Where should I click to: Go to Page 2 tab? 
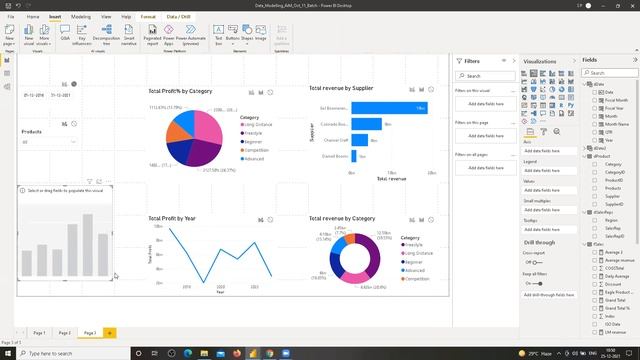point(64,333)
